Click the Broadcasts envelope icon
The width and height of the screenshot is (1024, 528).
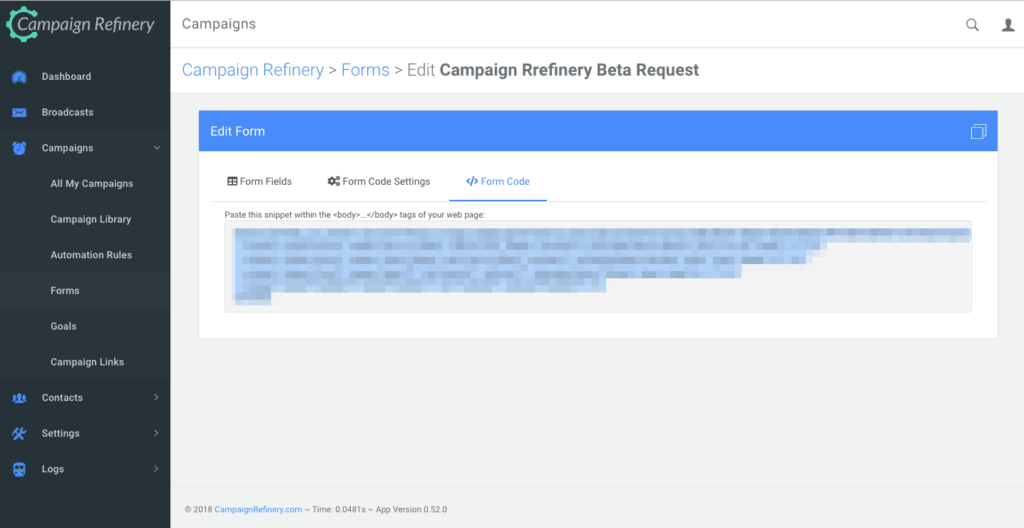click(19, 112)
